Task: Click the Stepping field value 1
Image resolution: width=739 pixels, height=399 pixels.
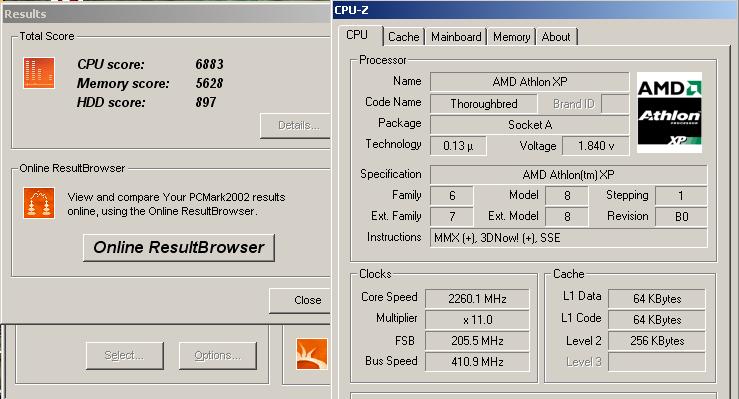Action: point(681,195)
